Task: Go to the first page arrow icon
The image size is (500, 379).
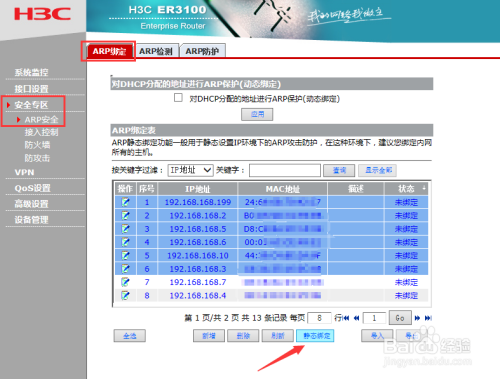Action: click(x=346, y=318)
